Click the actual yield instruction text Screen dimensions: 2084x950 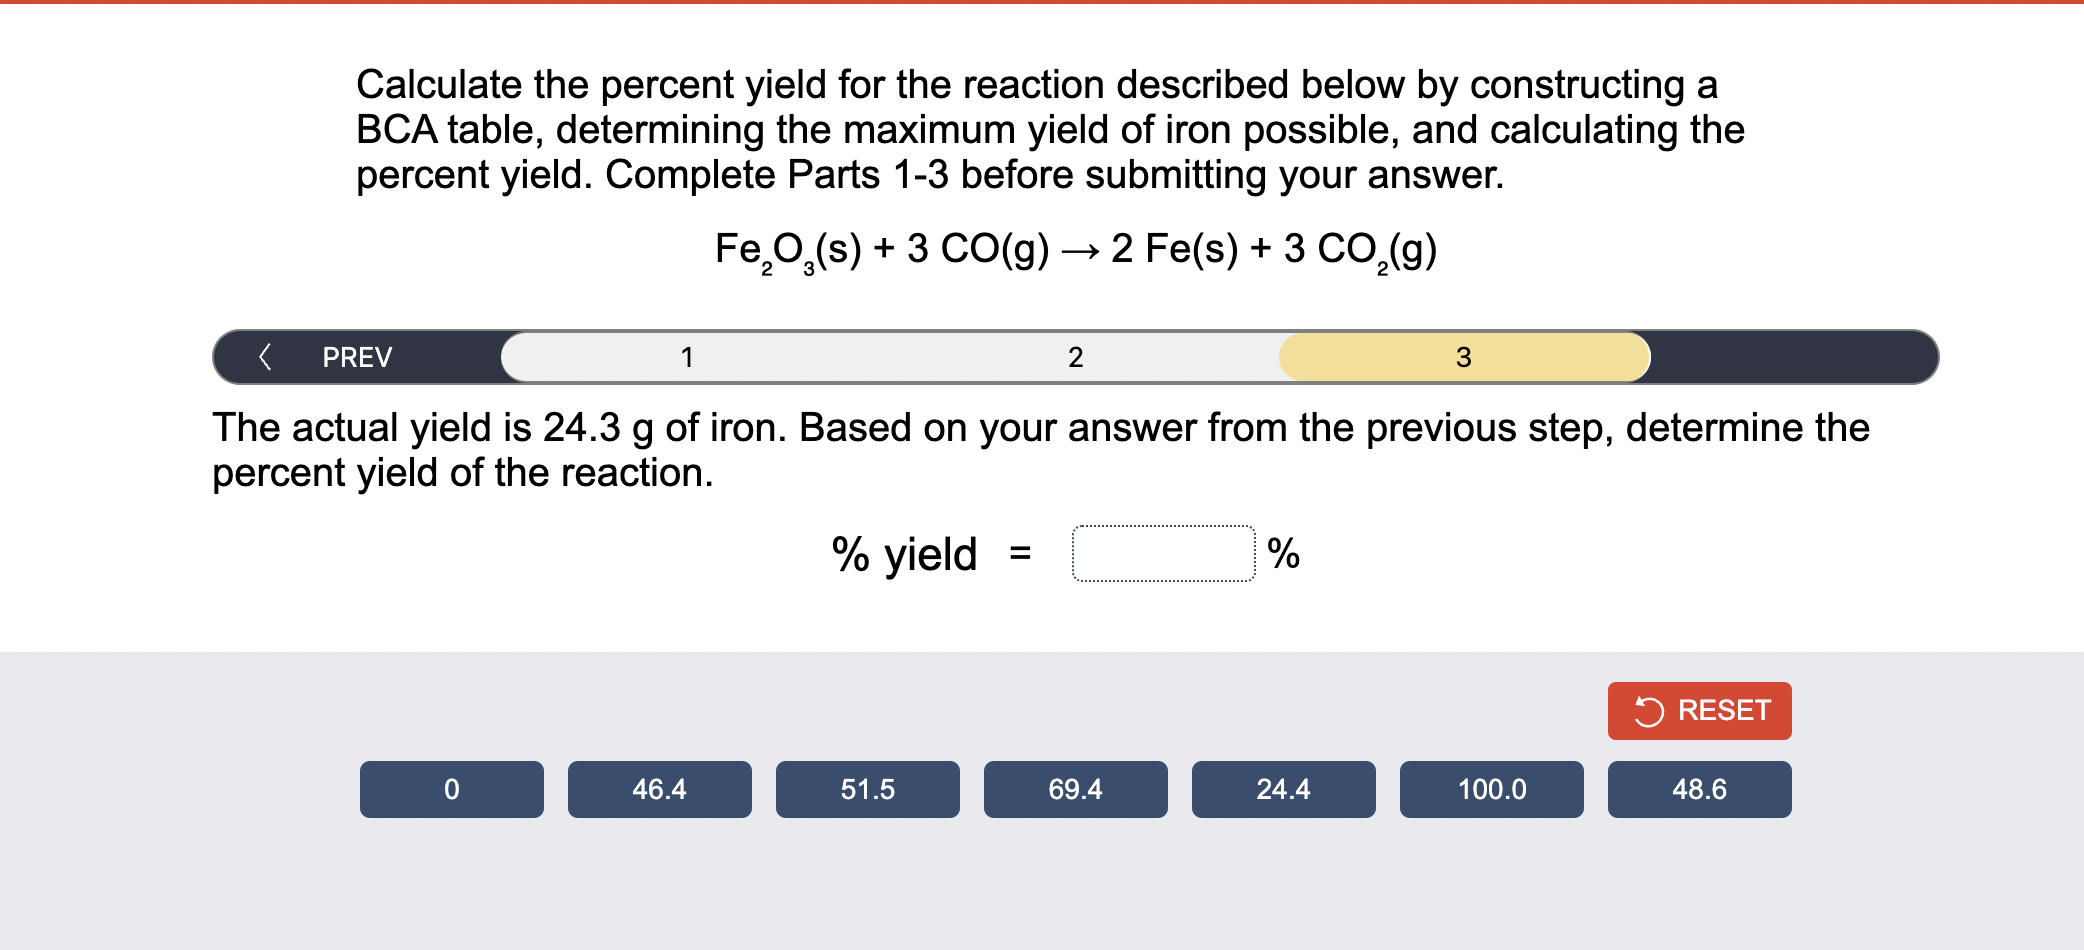(x=1040, y=448)
